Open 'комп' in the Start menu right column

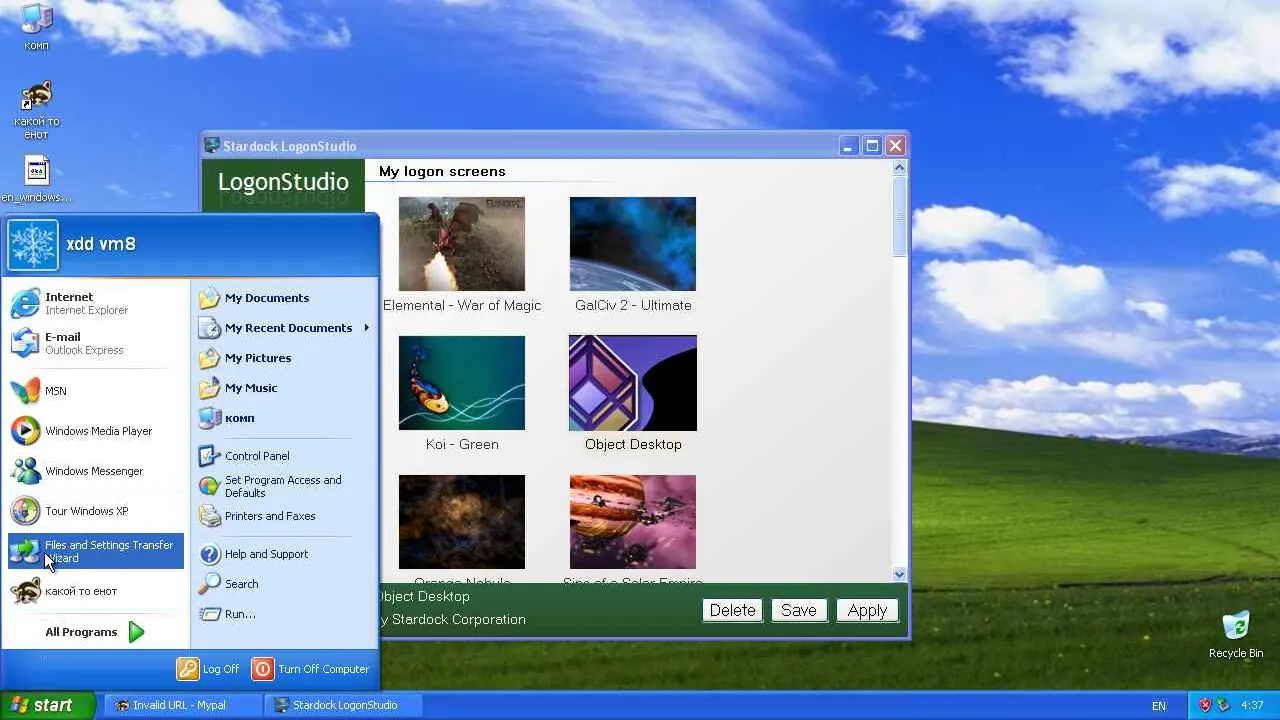click(284, 418)
